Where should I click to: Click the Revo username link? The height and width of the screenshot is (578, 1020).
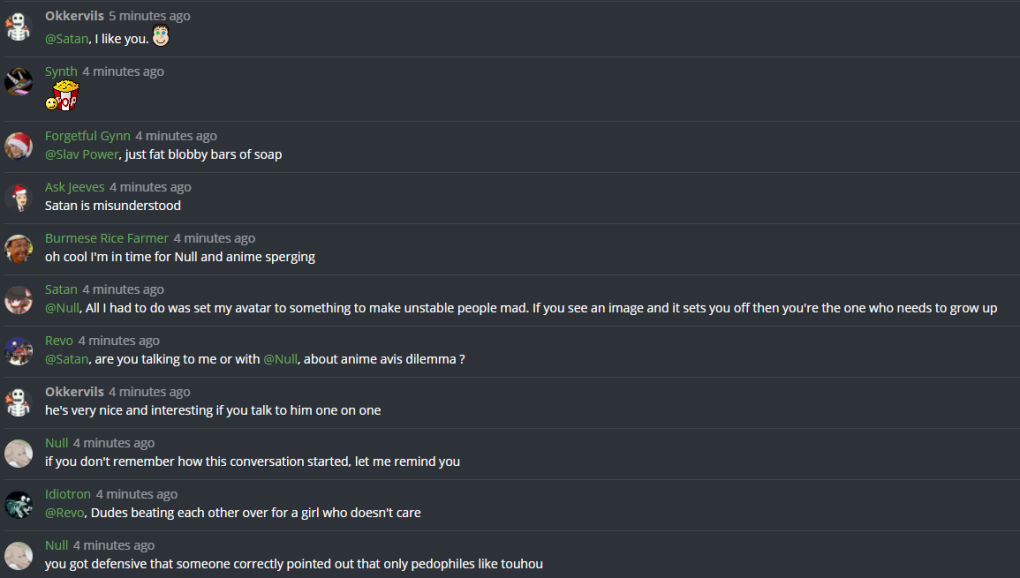(59, 341)
